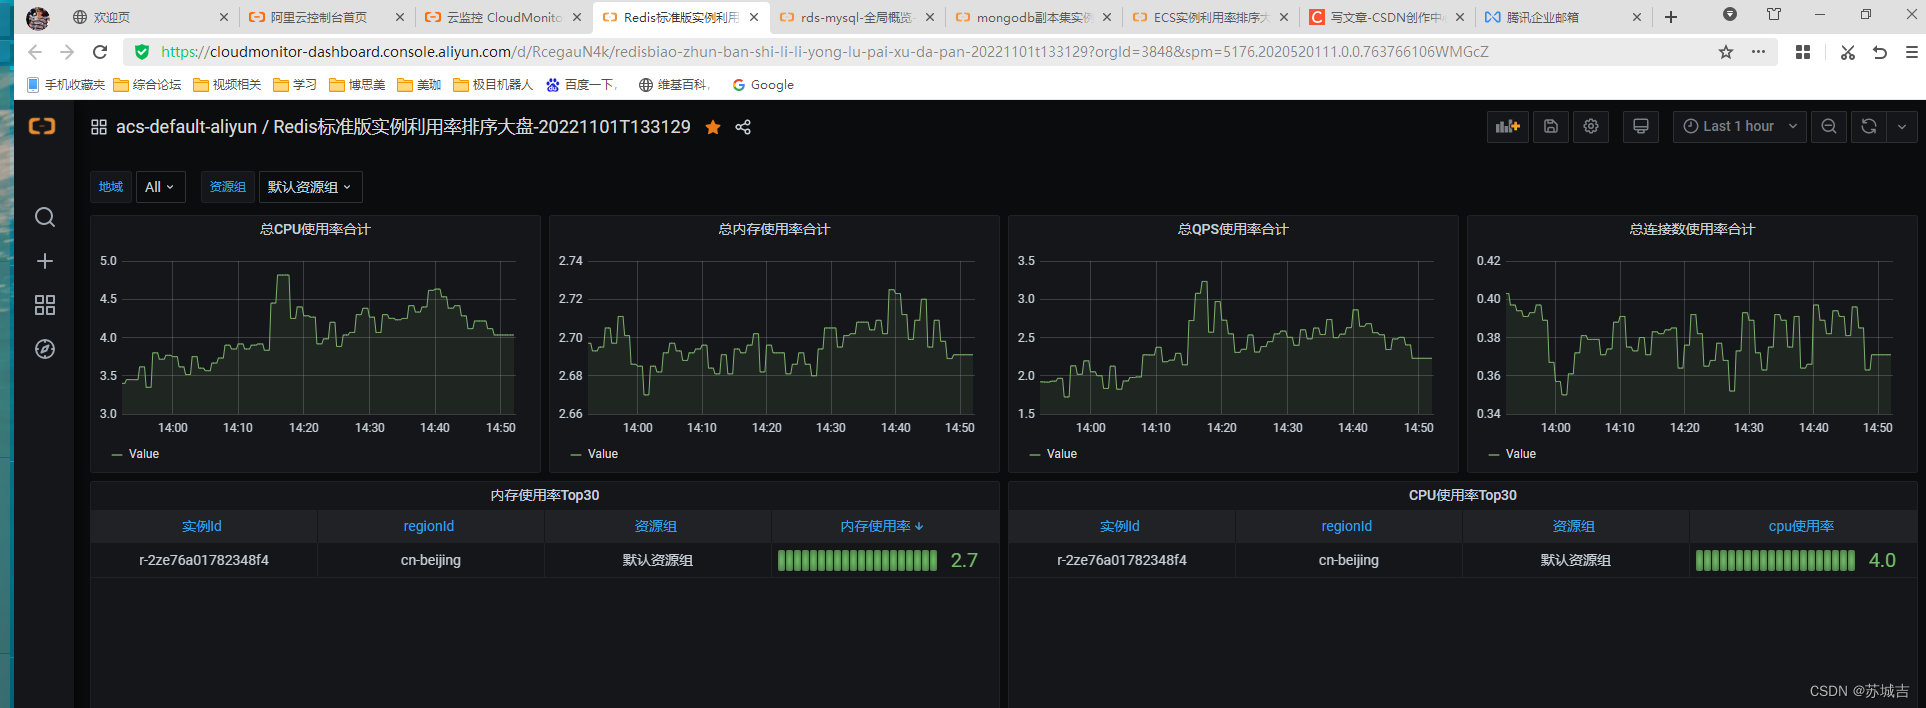Open the 内存使用率Top30 panel title menu

pos(545,495)
